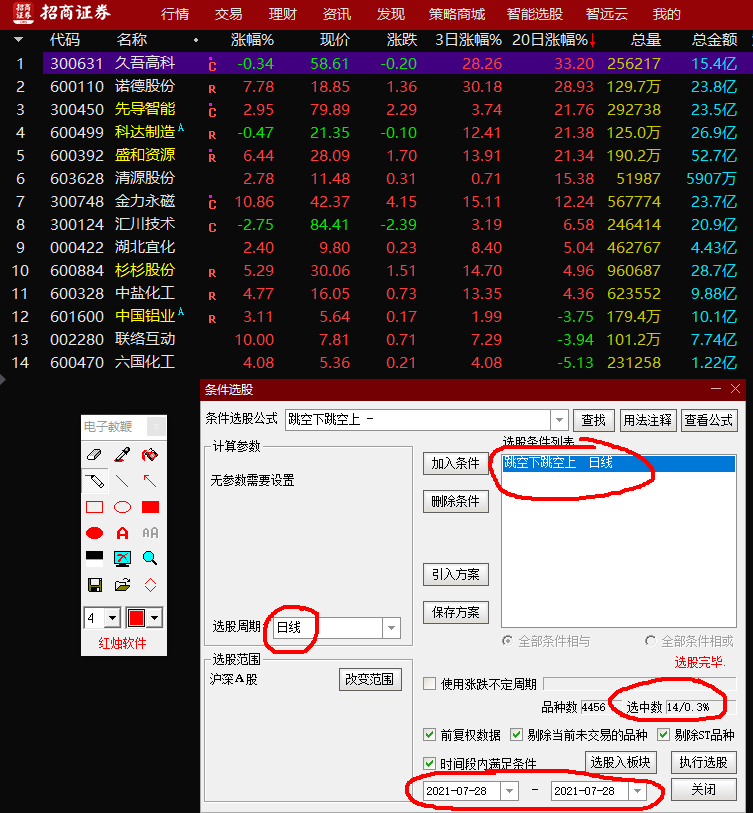Image resolution: width=753 pixels, height=813 pixels.
Task: Open the 选股周期 日线 dropdown
Action: point(392,628)
